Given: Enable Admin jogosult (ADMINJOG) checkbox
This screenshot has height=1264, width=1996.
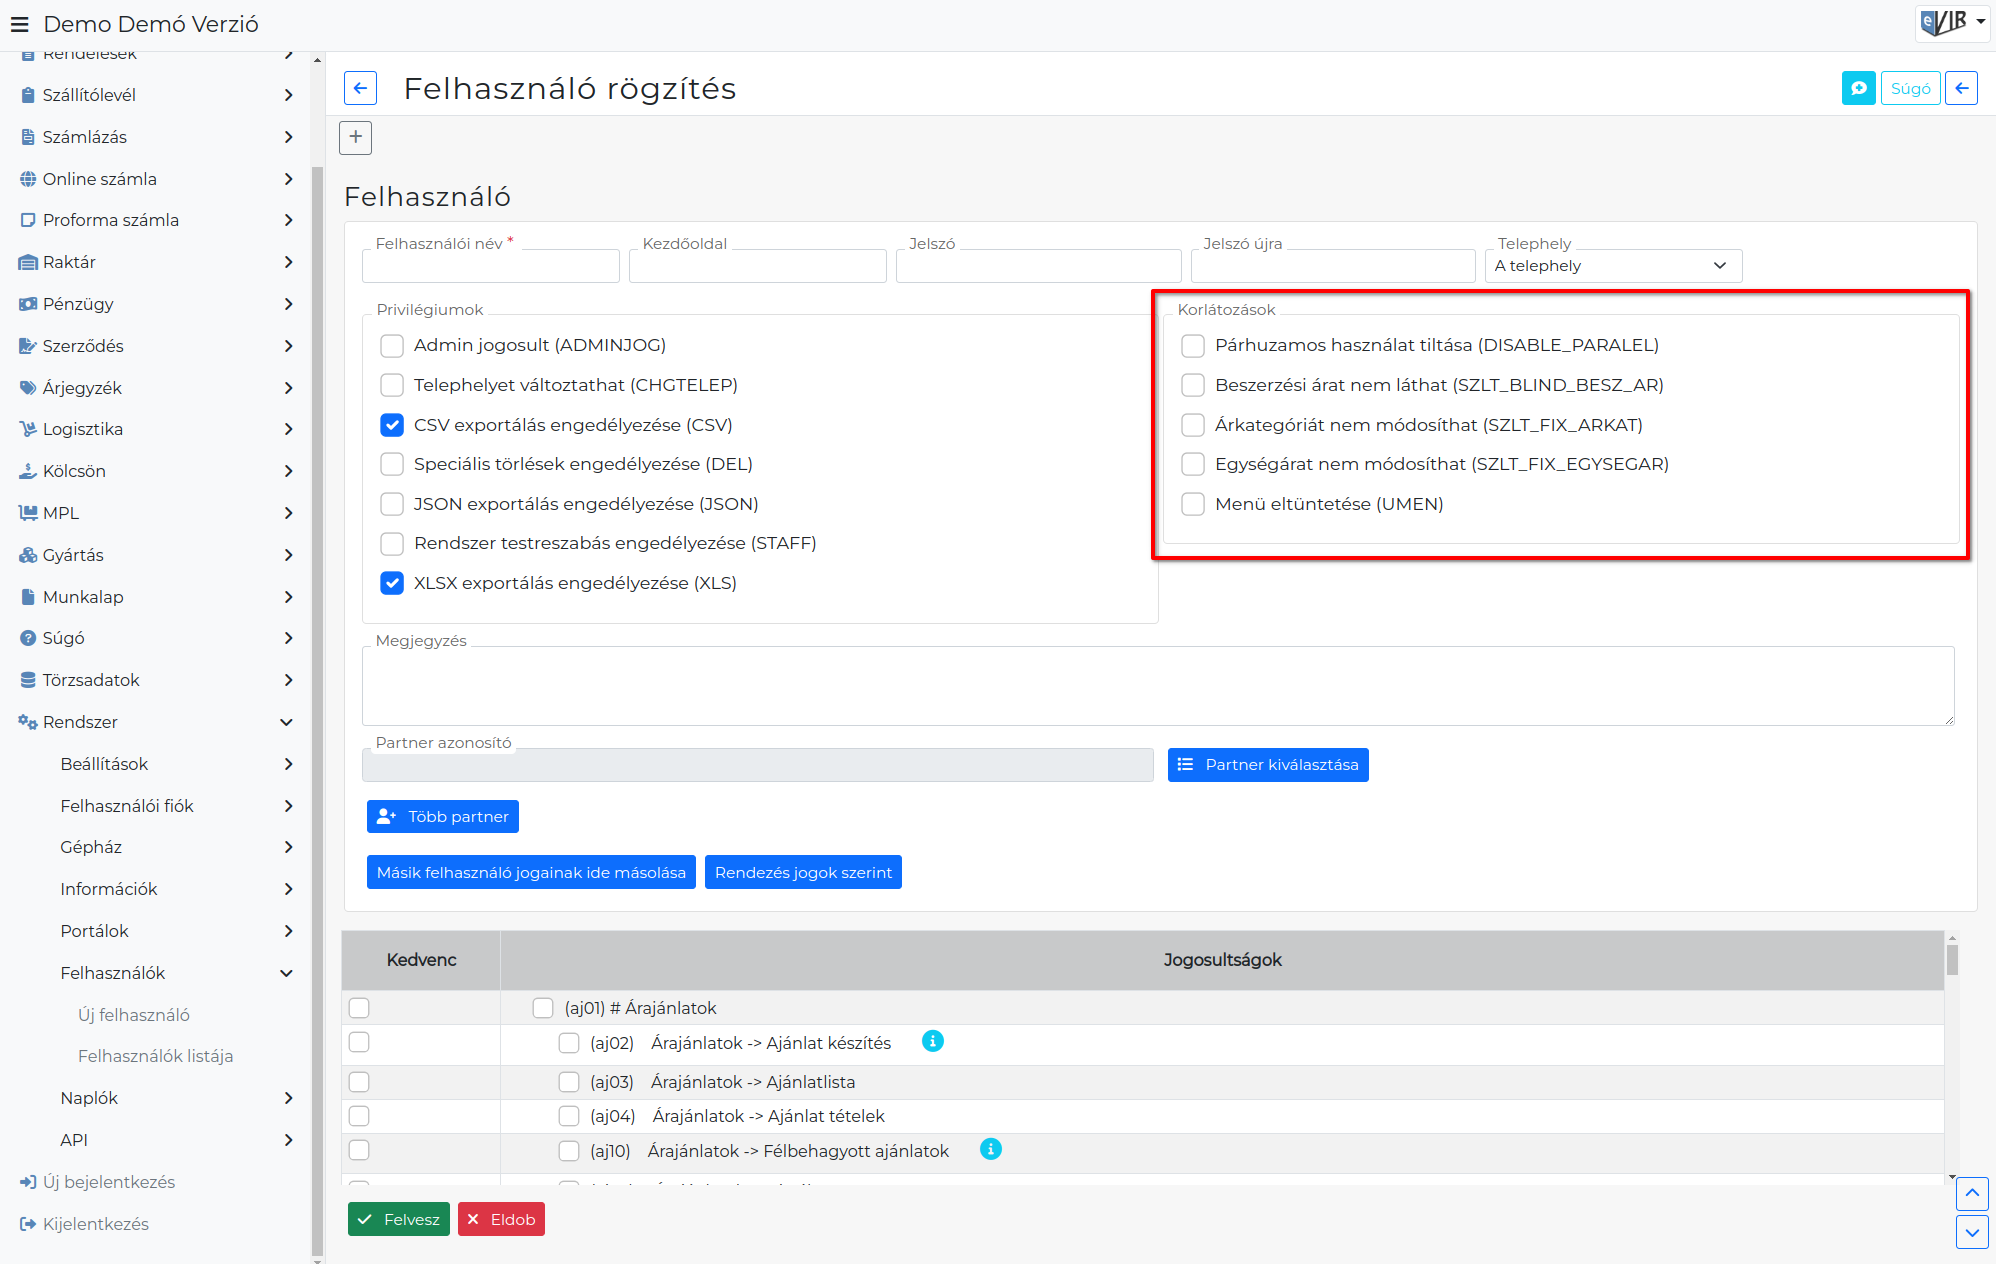Looking at the screenshot, I should tap(392, 346).
